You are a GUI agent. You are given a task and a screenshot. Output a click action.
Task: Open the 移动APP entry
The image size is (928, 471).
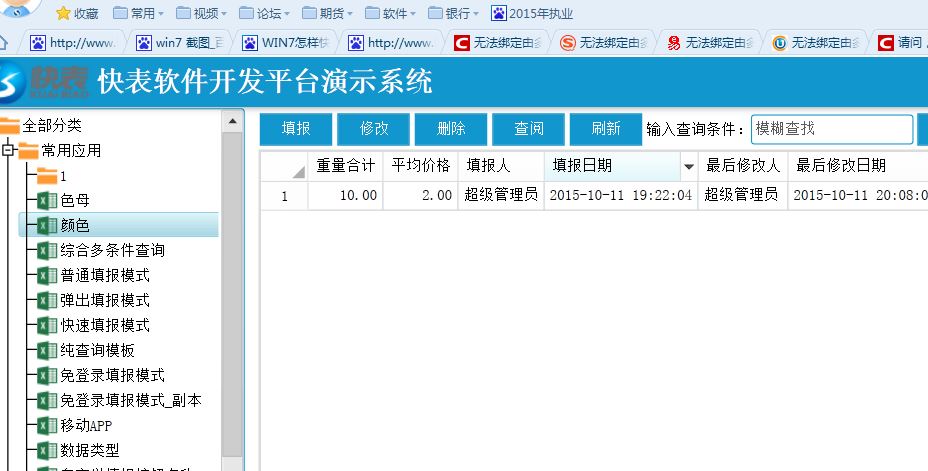click(86, 425)
